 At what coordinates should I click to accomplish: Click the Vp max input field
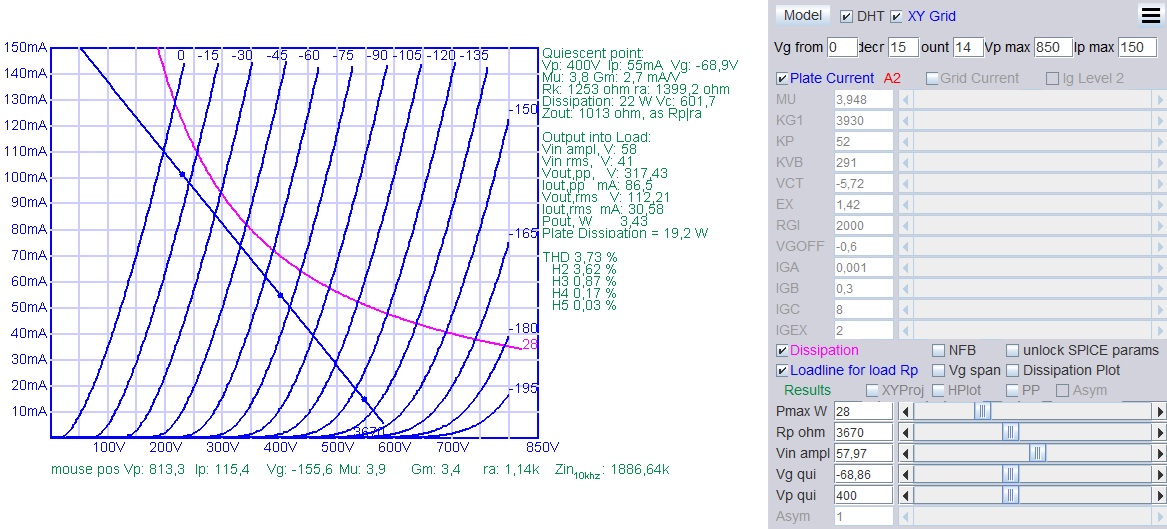click(1053, 47)
